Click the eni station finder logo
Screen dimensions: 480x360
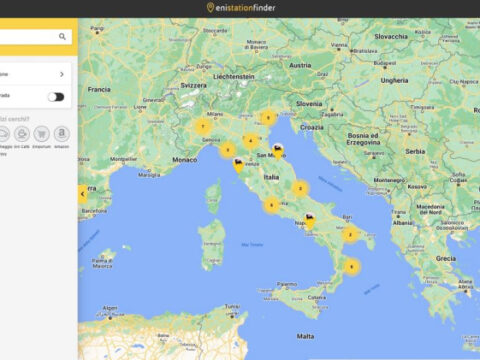[x=241, y=7]
